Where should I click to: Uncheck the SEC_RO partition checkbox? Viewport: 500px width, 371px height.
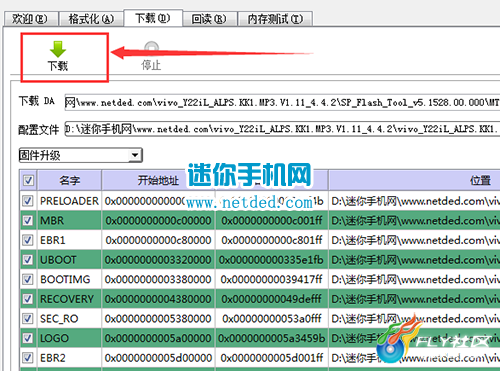tap(28, 319)
